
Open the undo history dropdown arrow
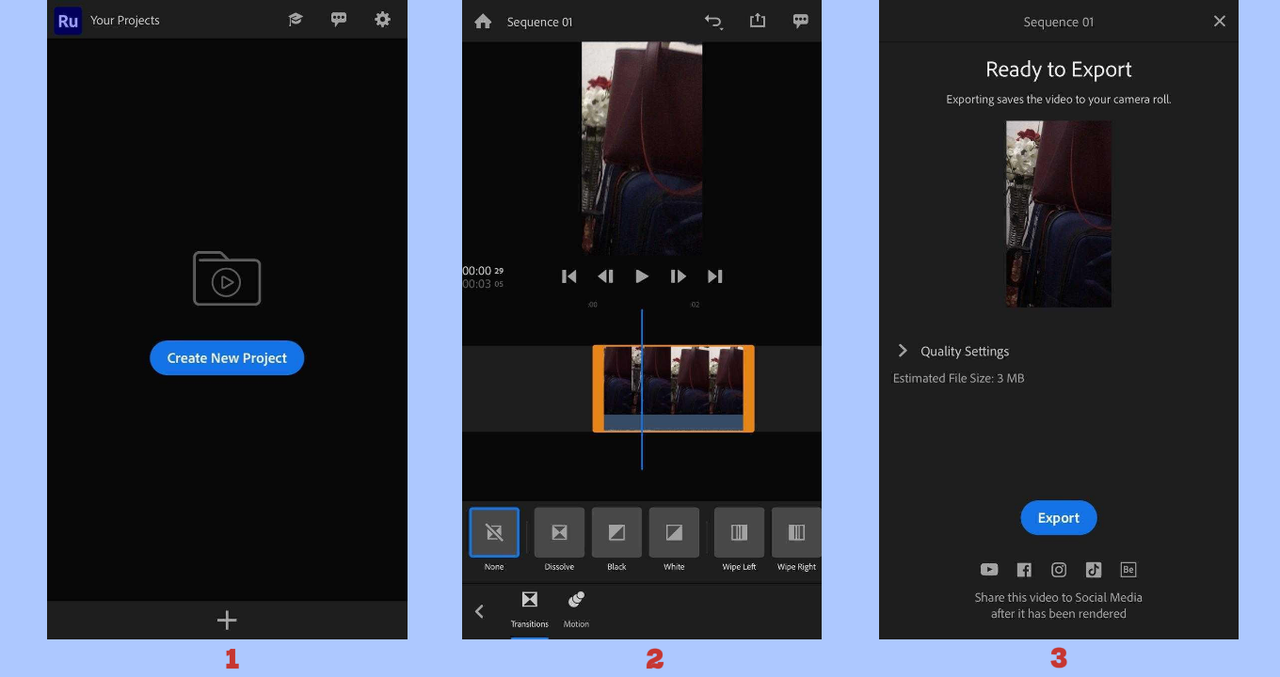[x=713, y=21]
